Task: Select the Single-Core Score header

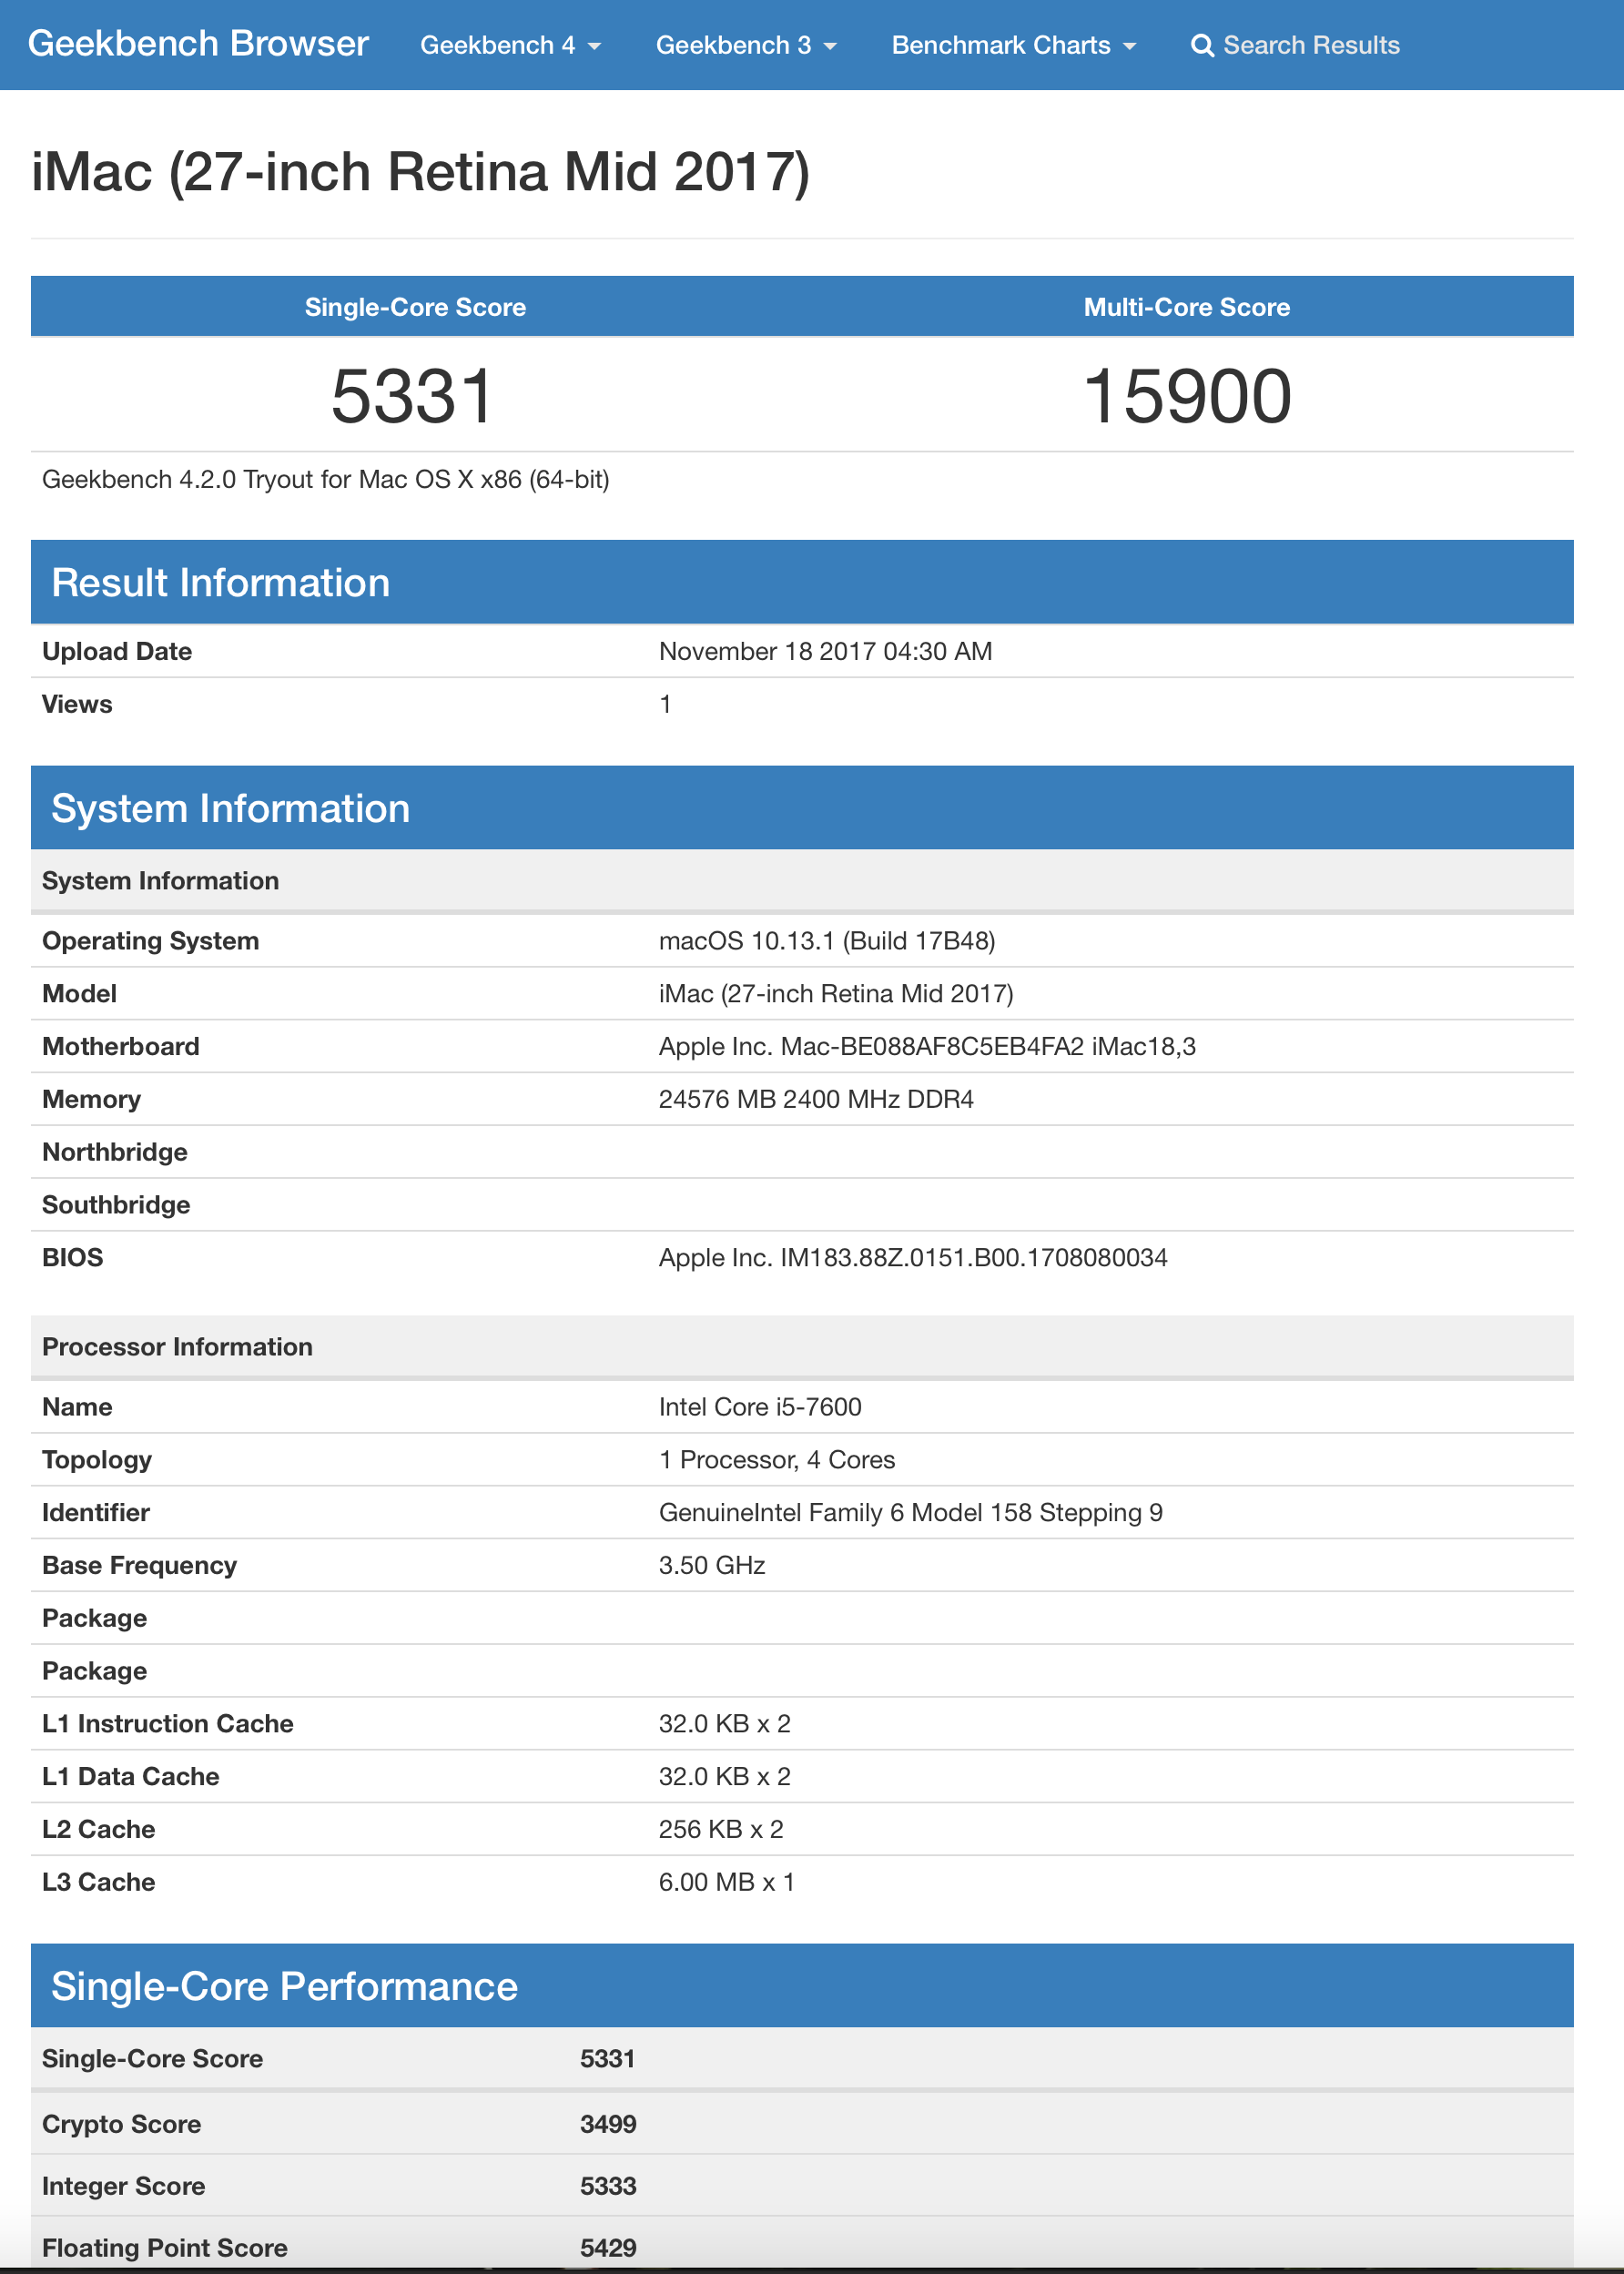Action: pos(415,307)
